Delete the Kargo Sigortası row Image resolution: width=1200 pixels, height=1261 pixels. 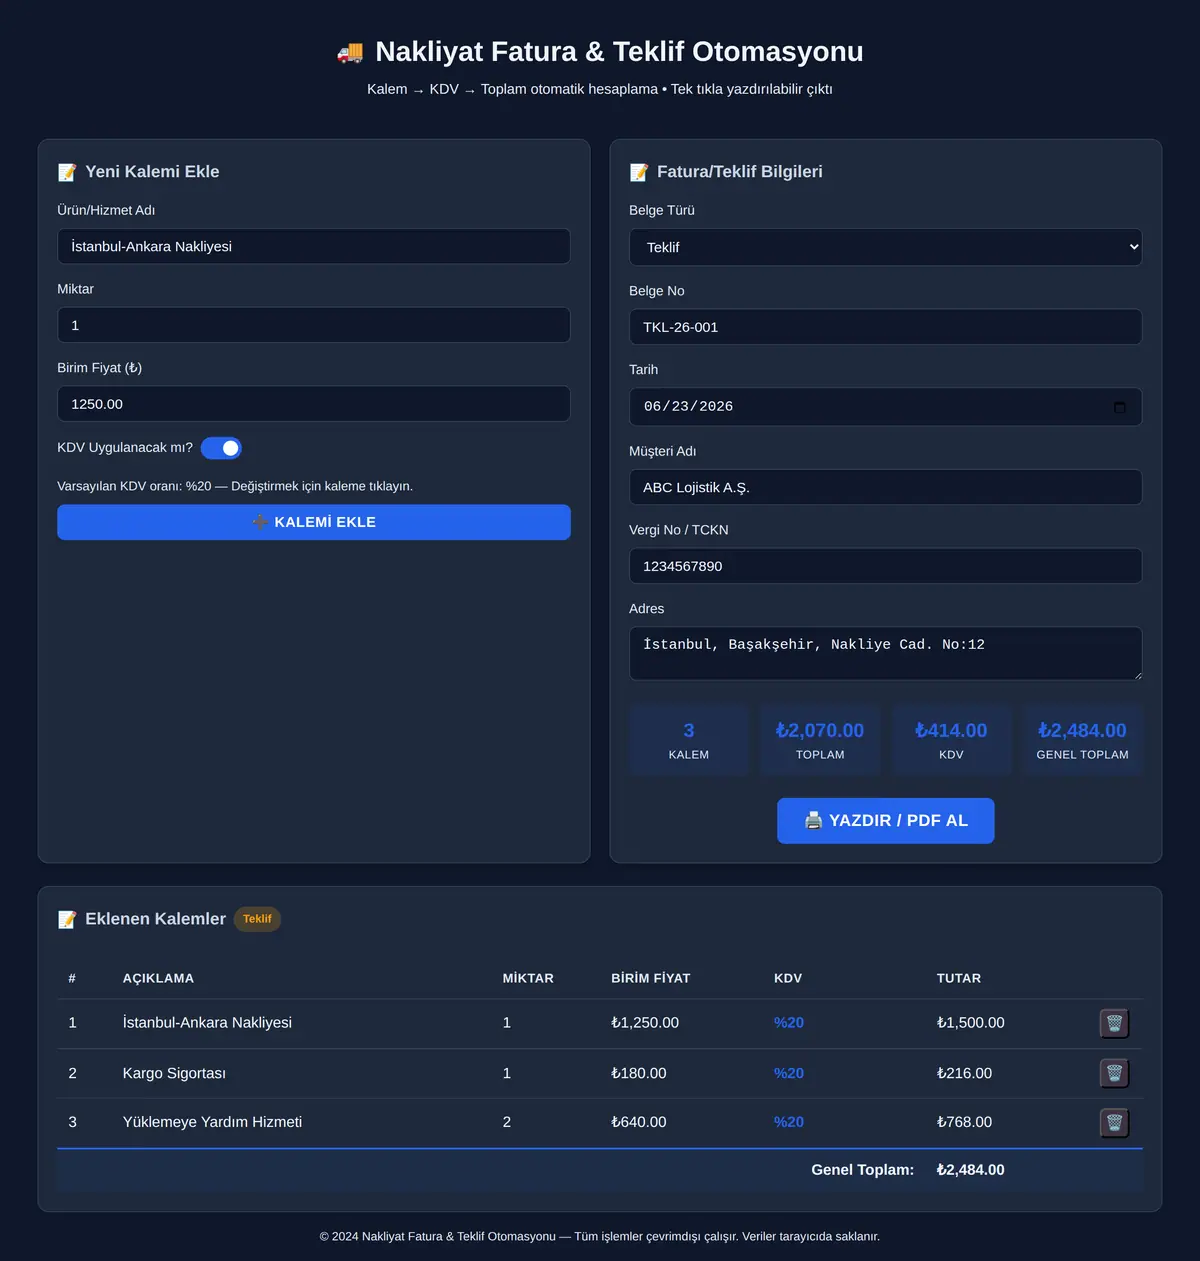pyautogui.click(x=1114, y=1073)
